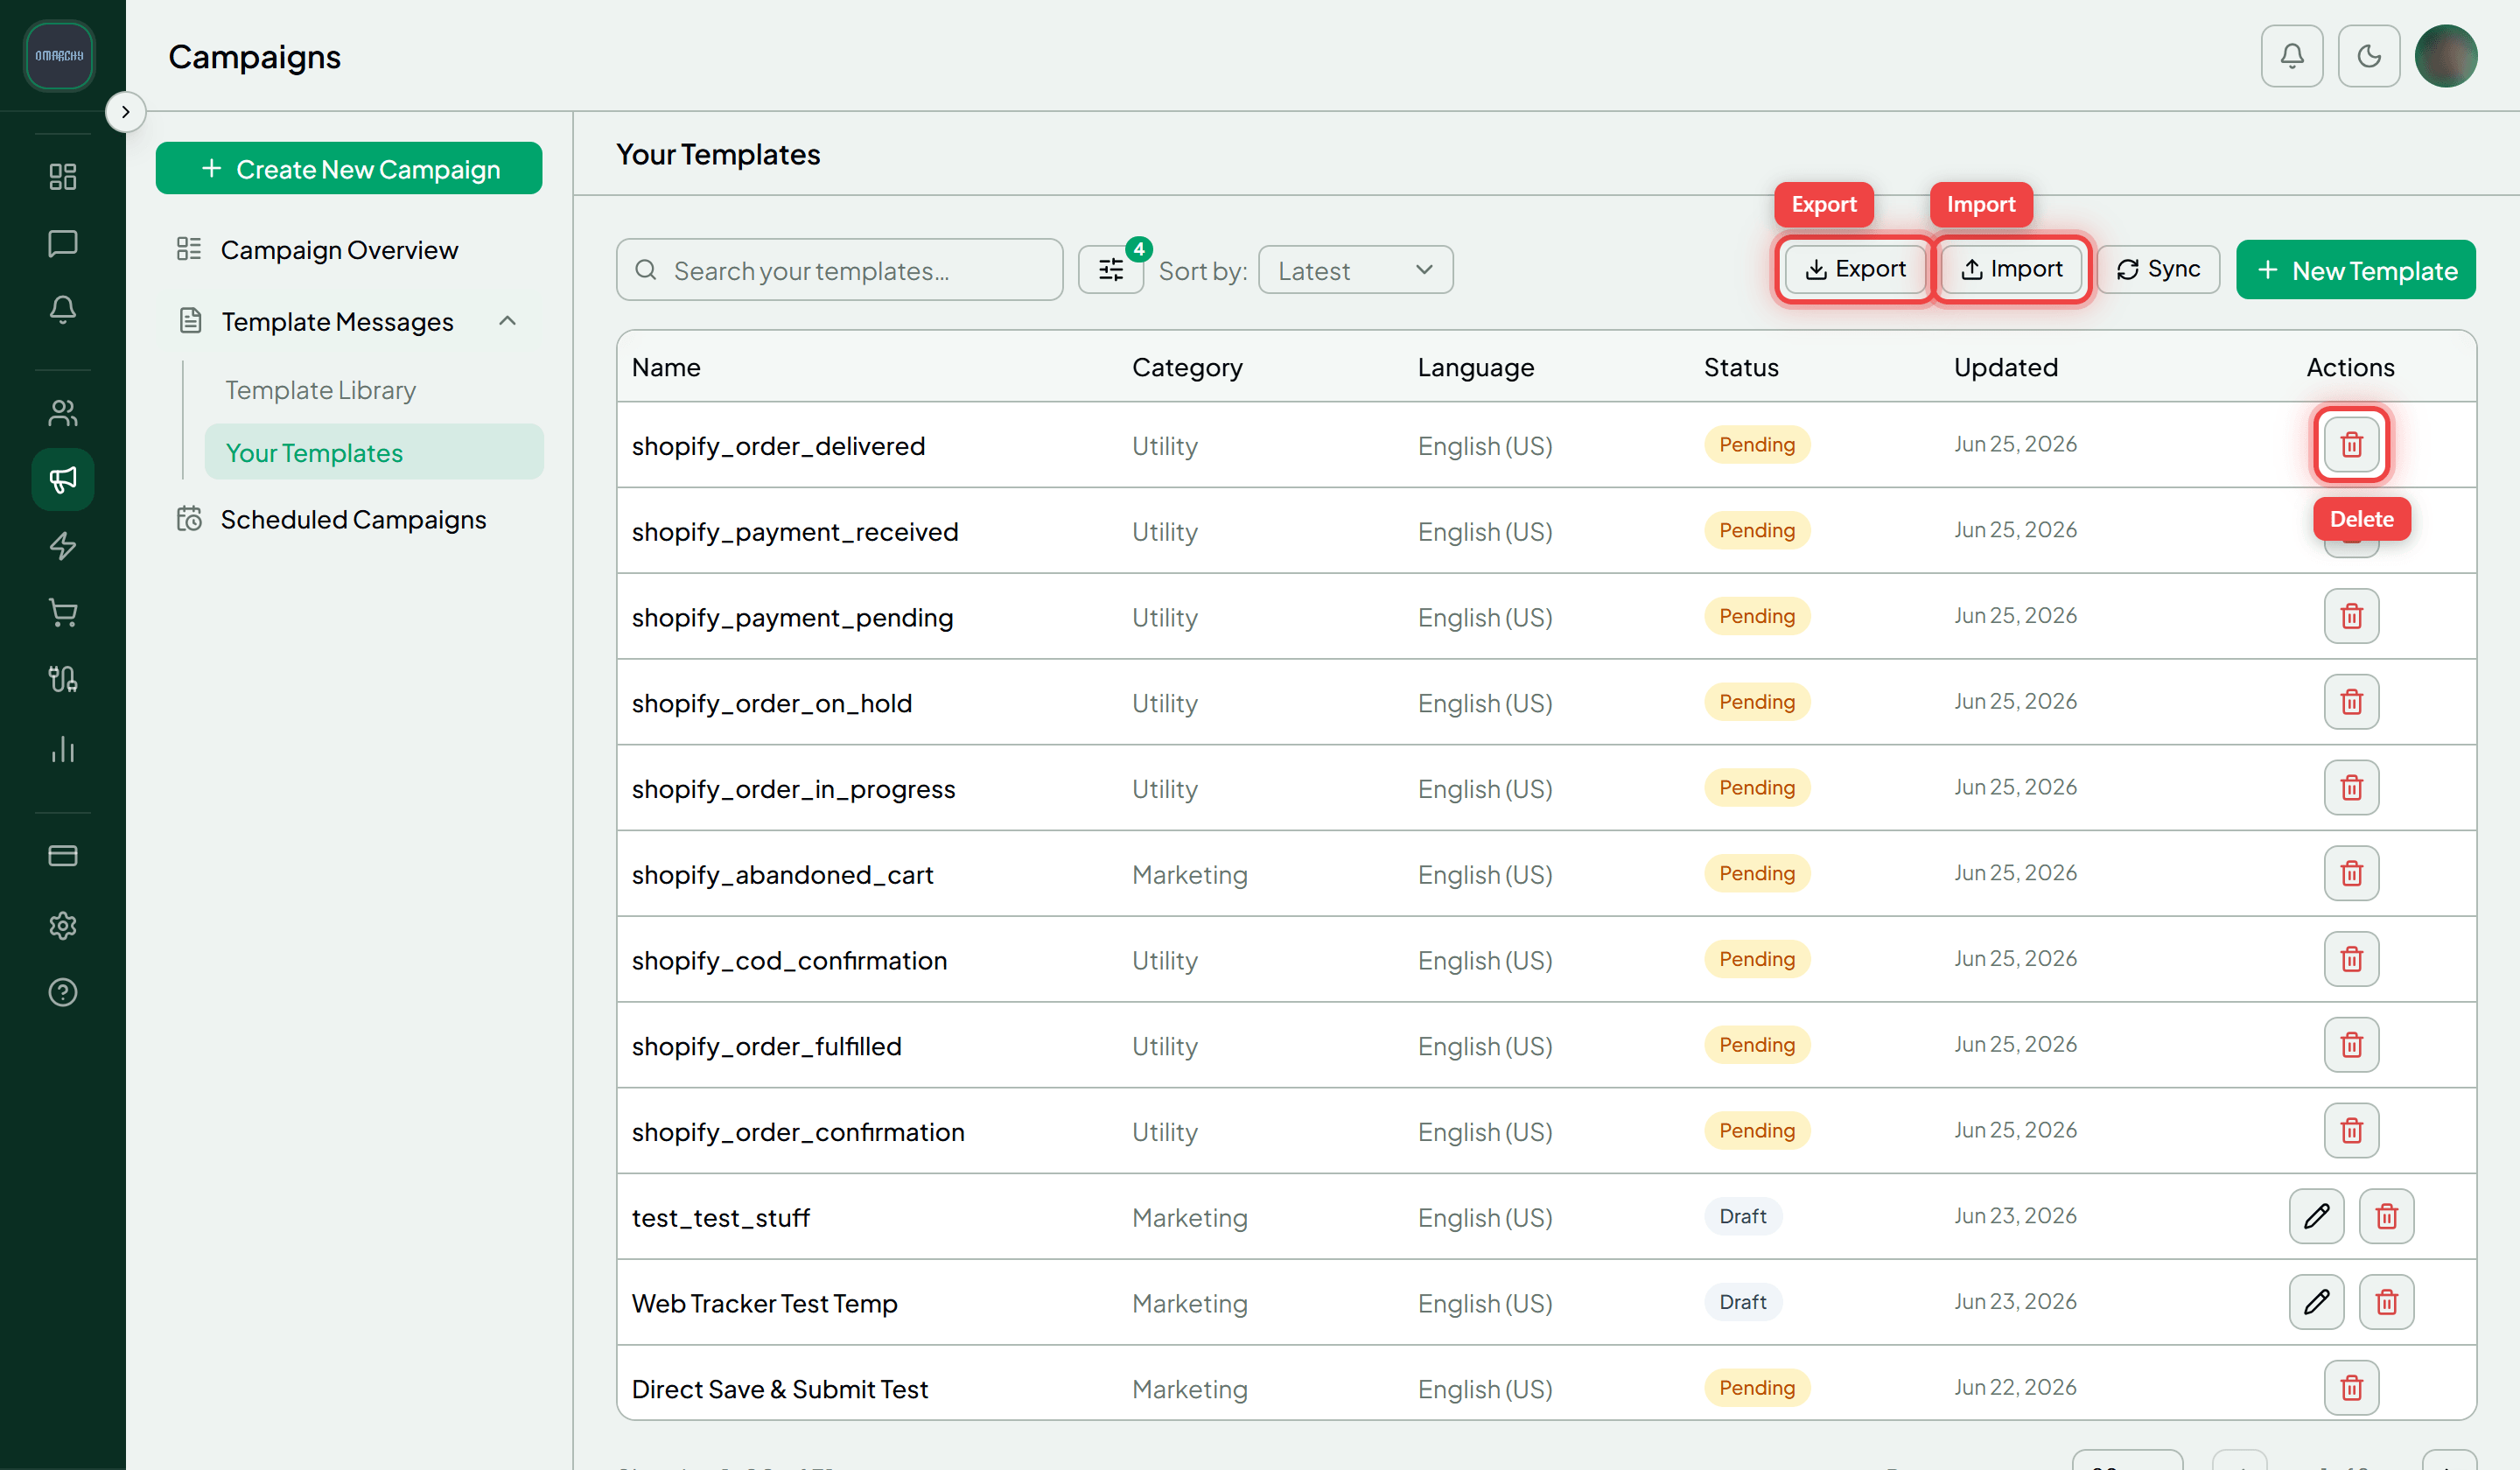Collapse the Template Messages menu section
This screenshot has width=2520, height=1470.
pos(508,321)
